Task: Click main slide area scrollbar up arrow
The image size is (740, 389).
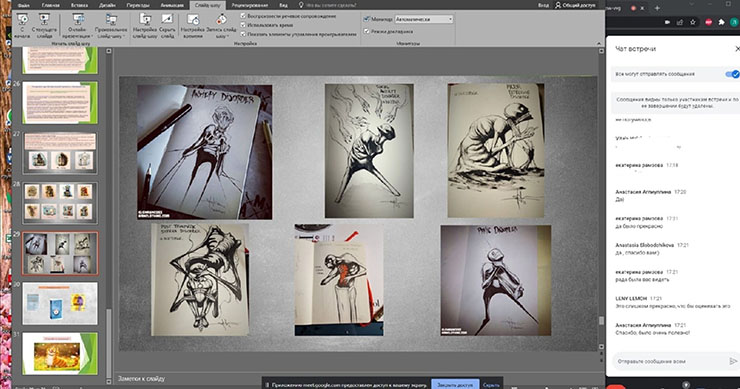Action: point(601,51)
